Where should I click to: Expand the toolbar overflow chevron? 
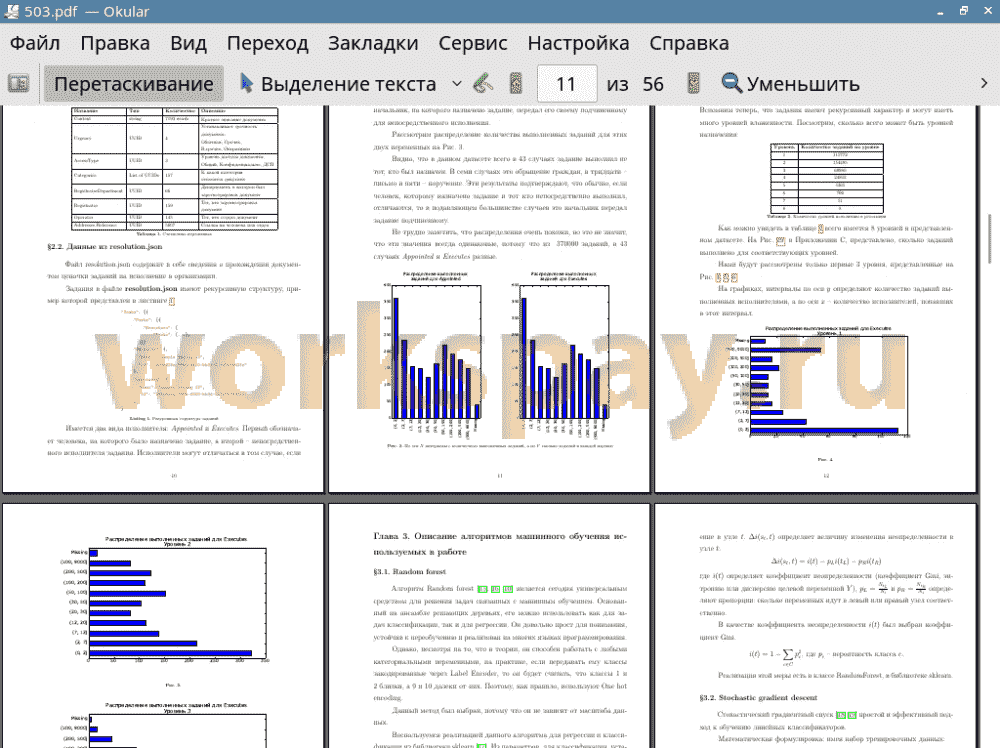coord(984,84)
